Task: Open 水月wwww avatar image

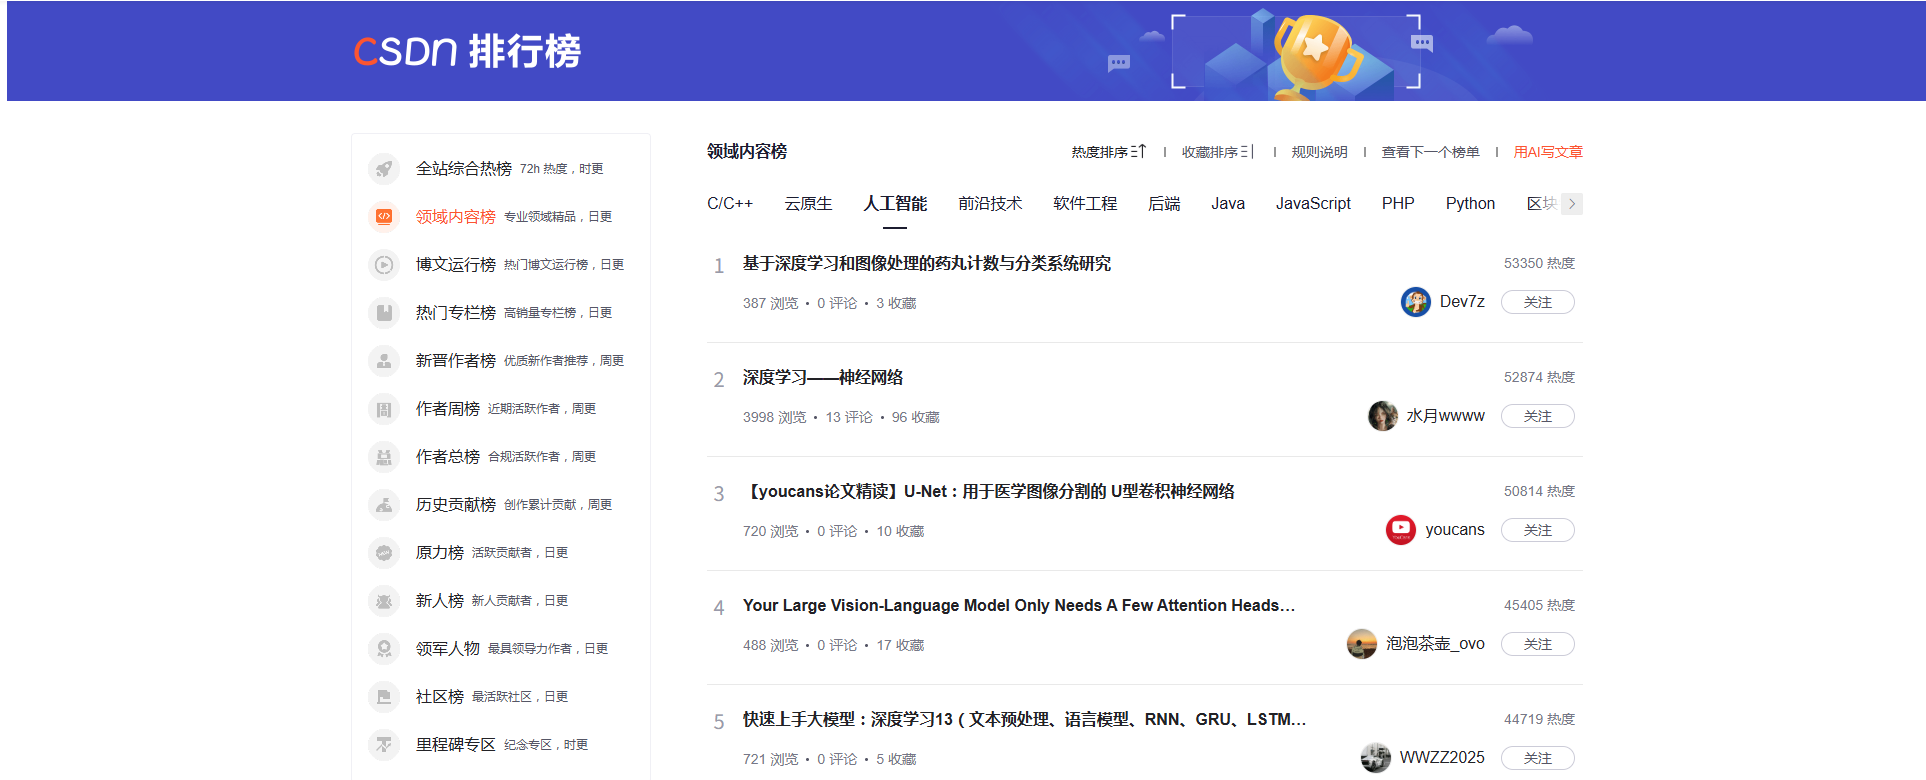Action: pos(1383,416)
